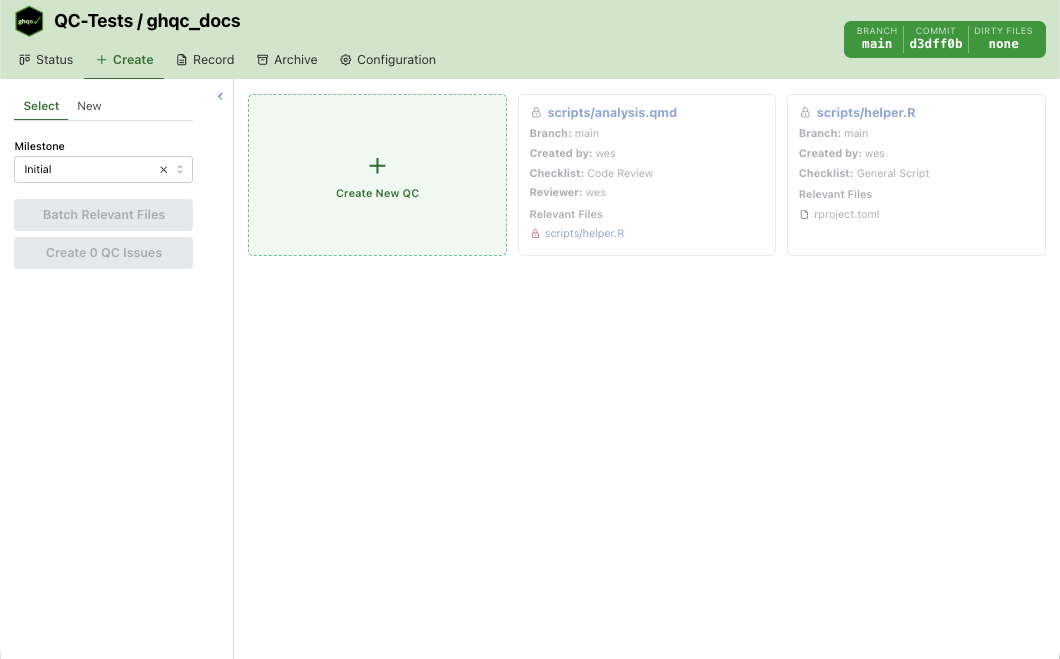1060x659 pixels.
Task: Go to the Archive tab
Action: tap(287, 60)
